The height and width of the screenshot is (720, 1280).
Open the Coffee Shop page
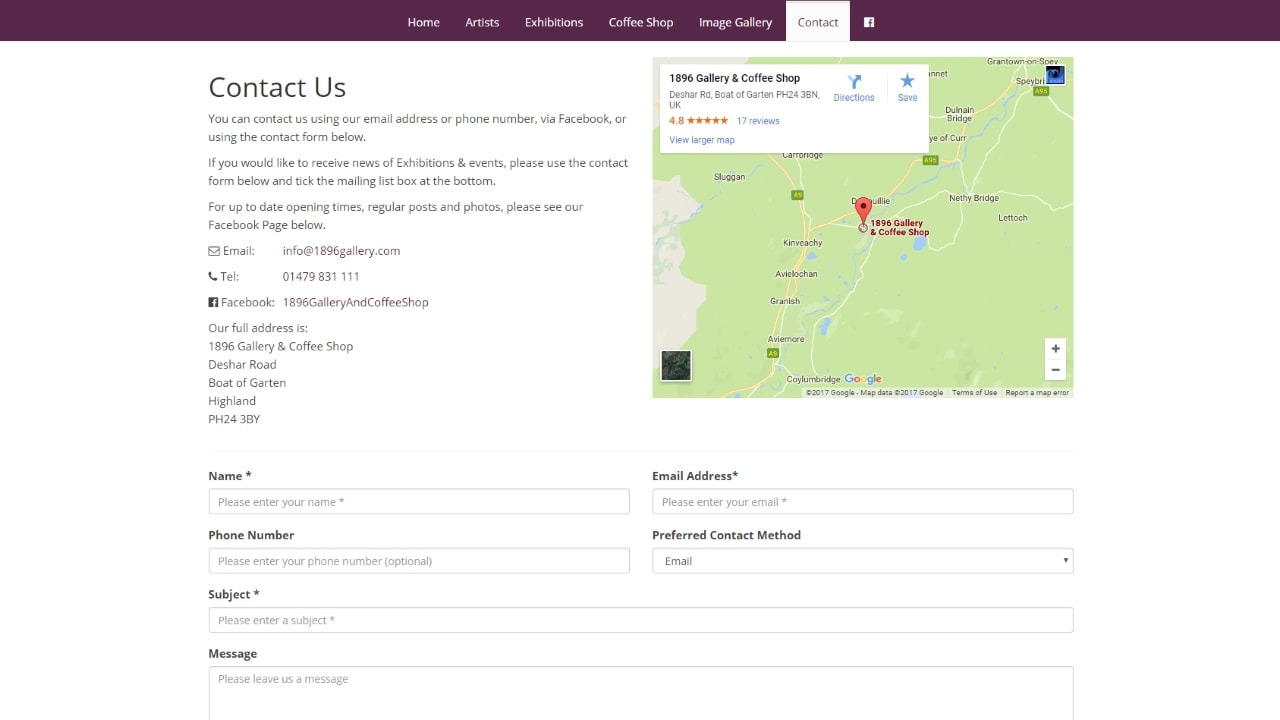coord(641,22)
